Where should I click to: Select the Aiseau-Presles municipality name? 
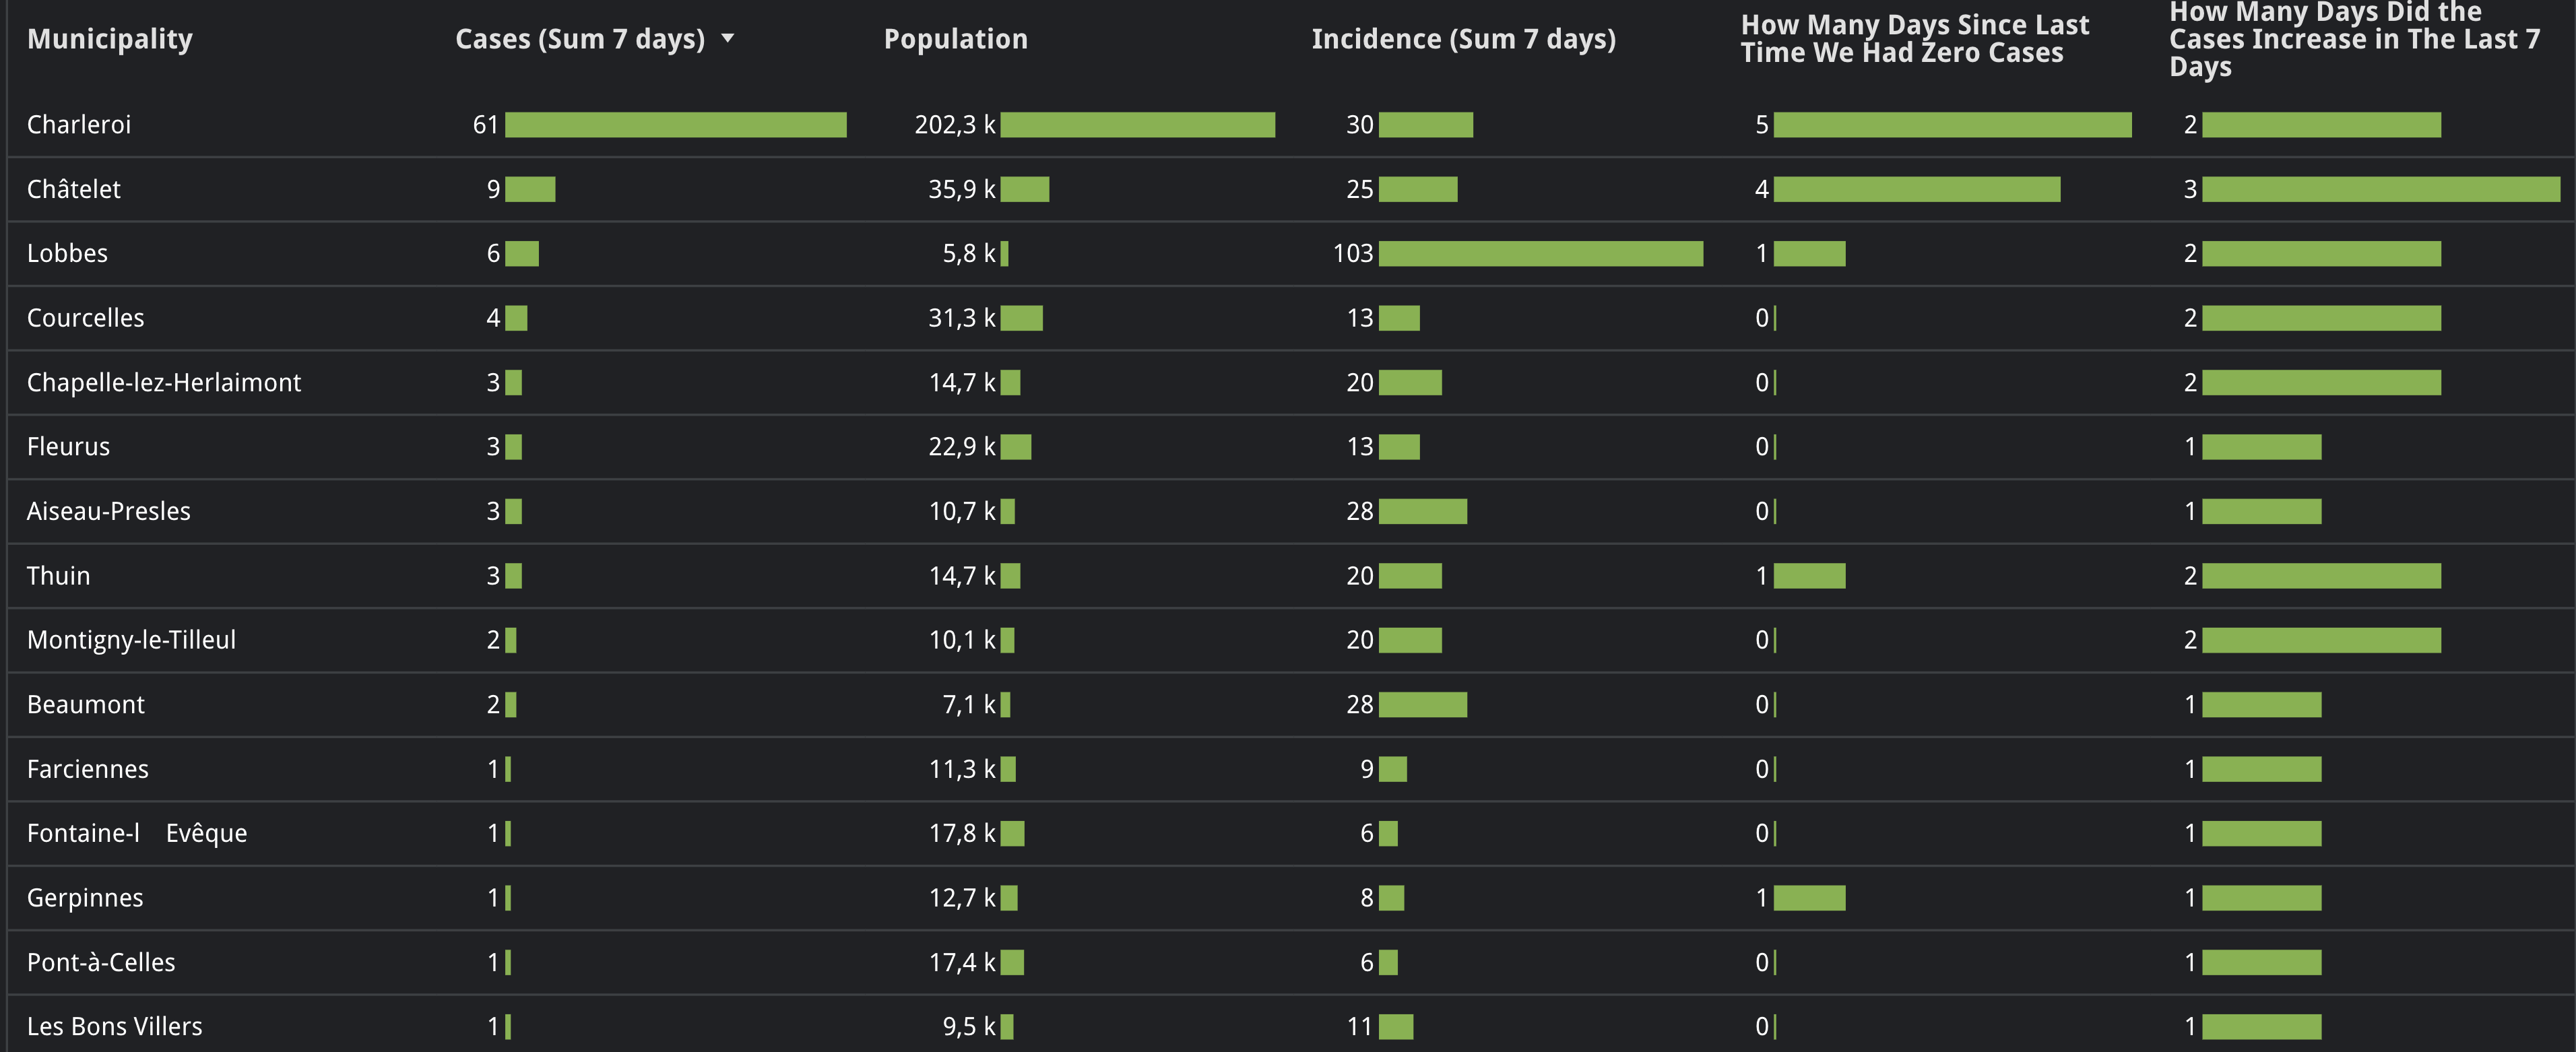pyautogui.click(x=109, y=511)
